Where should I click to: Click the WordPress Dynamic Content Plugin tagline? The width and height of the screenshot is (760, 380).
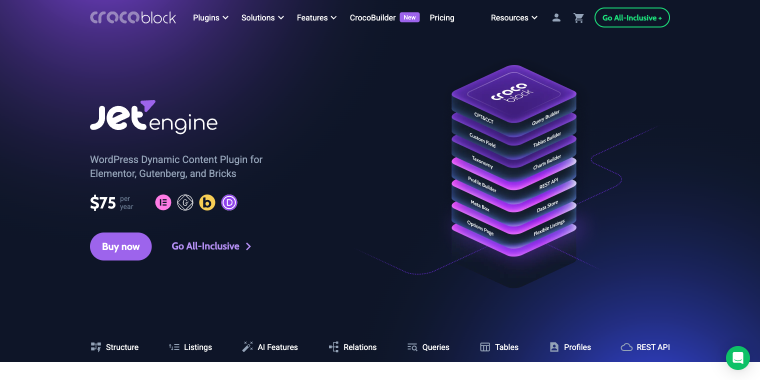click(x=176, y=166)
